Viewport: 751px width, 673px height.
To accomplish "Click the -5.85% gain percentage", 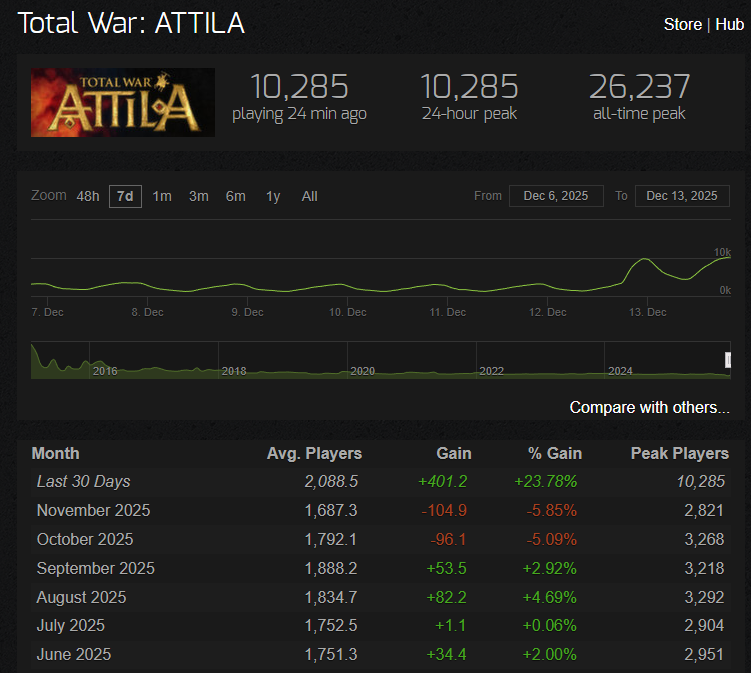I will click(551, 511).
